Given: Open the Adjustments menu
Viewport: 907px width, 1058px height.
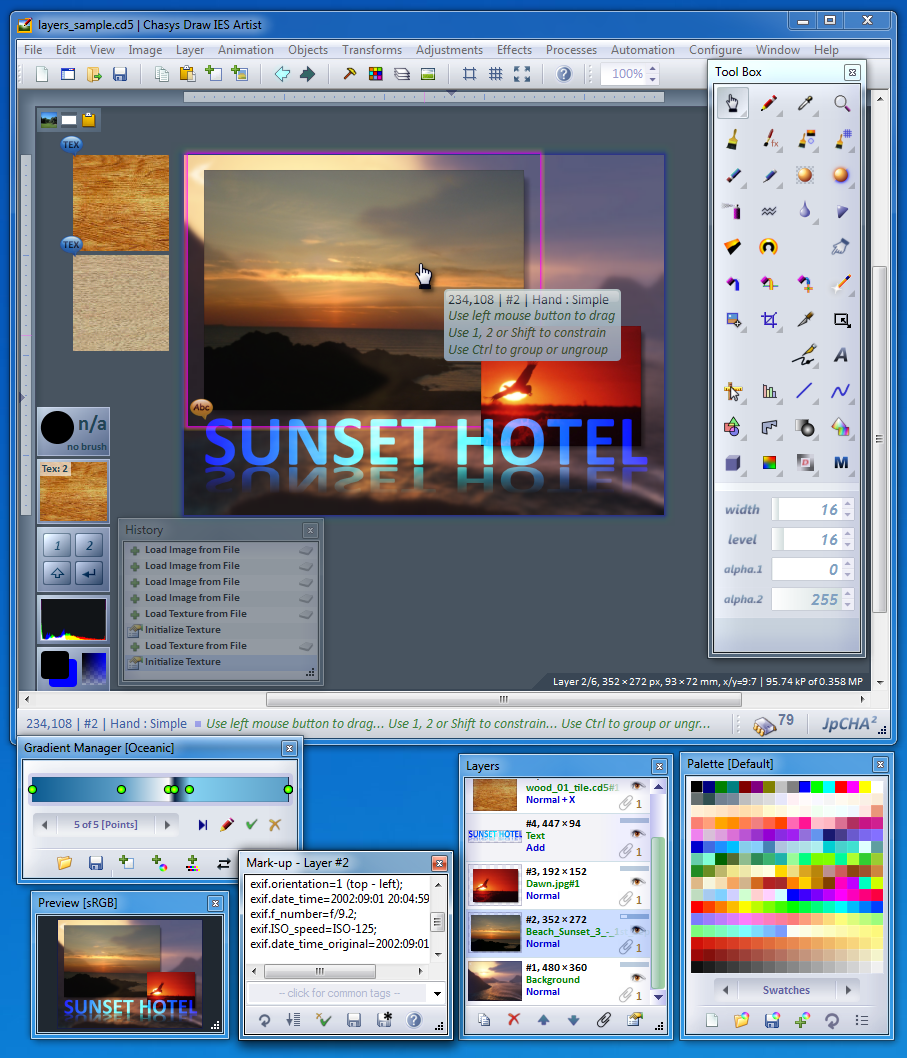Looking at the screenshot, I should pyautogui.click(x=449, y=50).
